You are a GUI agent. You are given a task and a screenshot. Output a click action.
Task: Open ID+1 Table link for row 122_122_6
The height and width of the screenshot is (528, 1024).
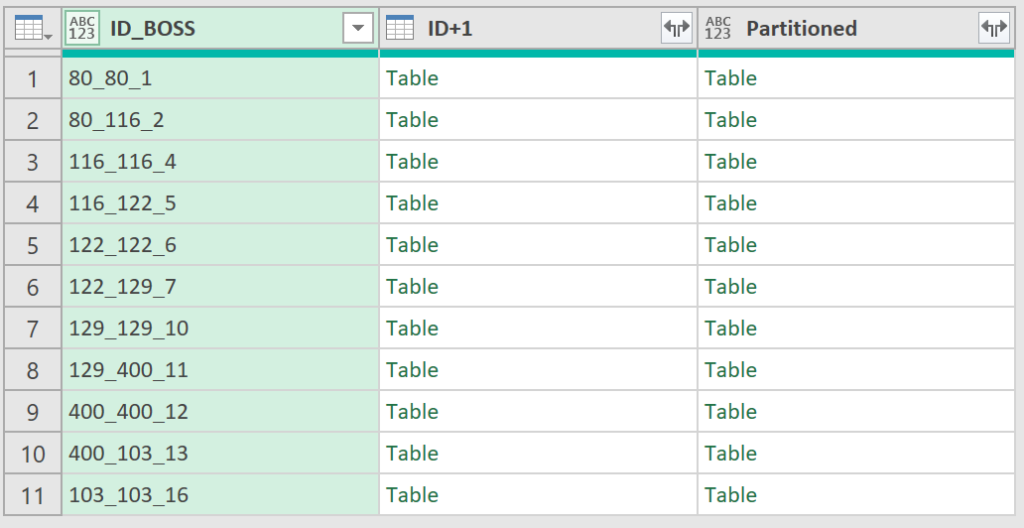[412, 245]
